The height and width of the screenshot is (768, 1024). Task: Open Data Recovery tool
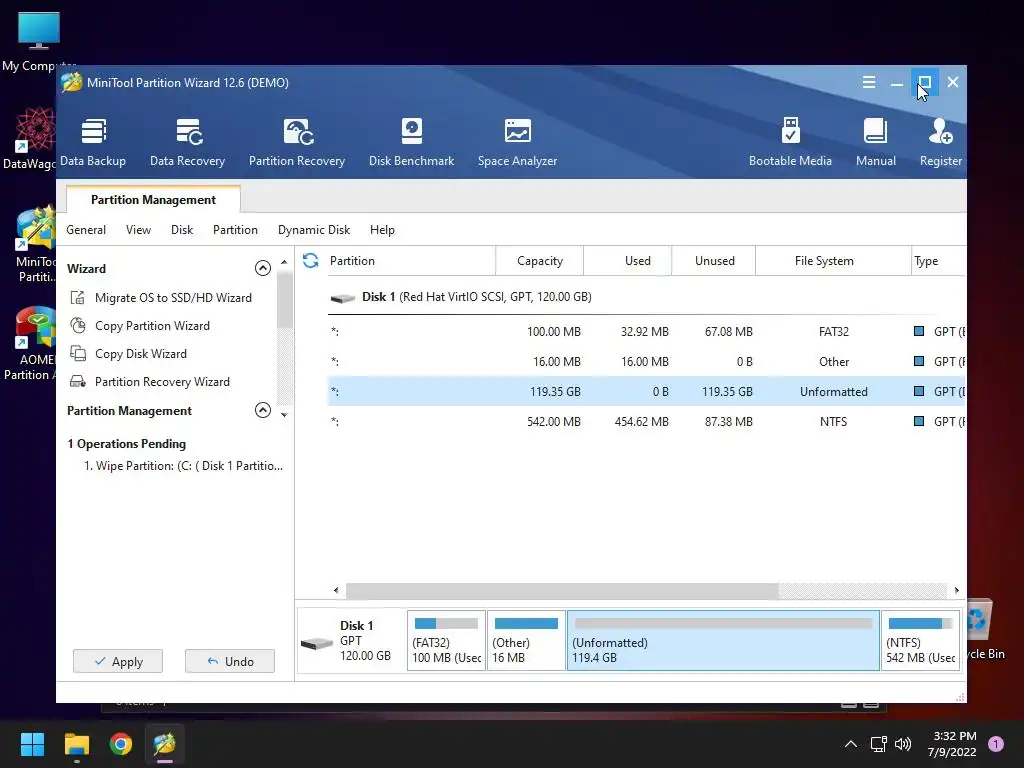click(187, 142)
